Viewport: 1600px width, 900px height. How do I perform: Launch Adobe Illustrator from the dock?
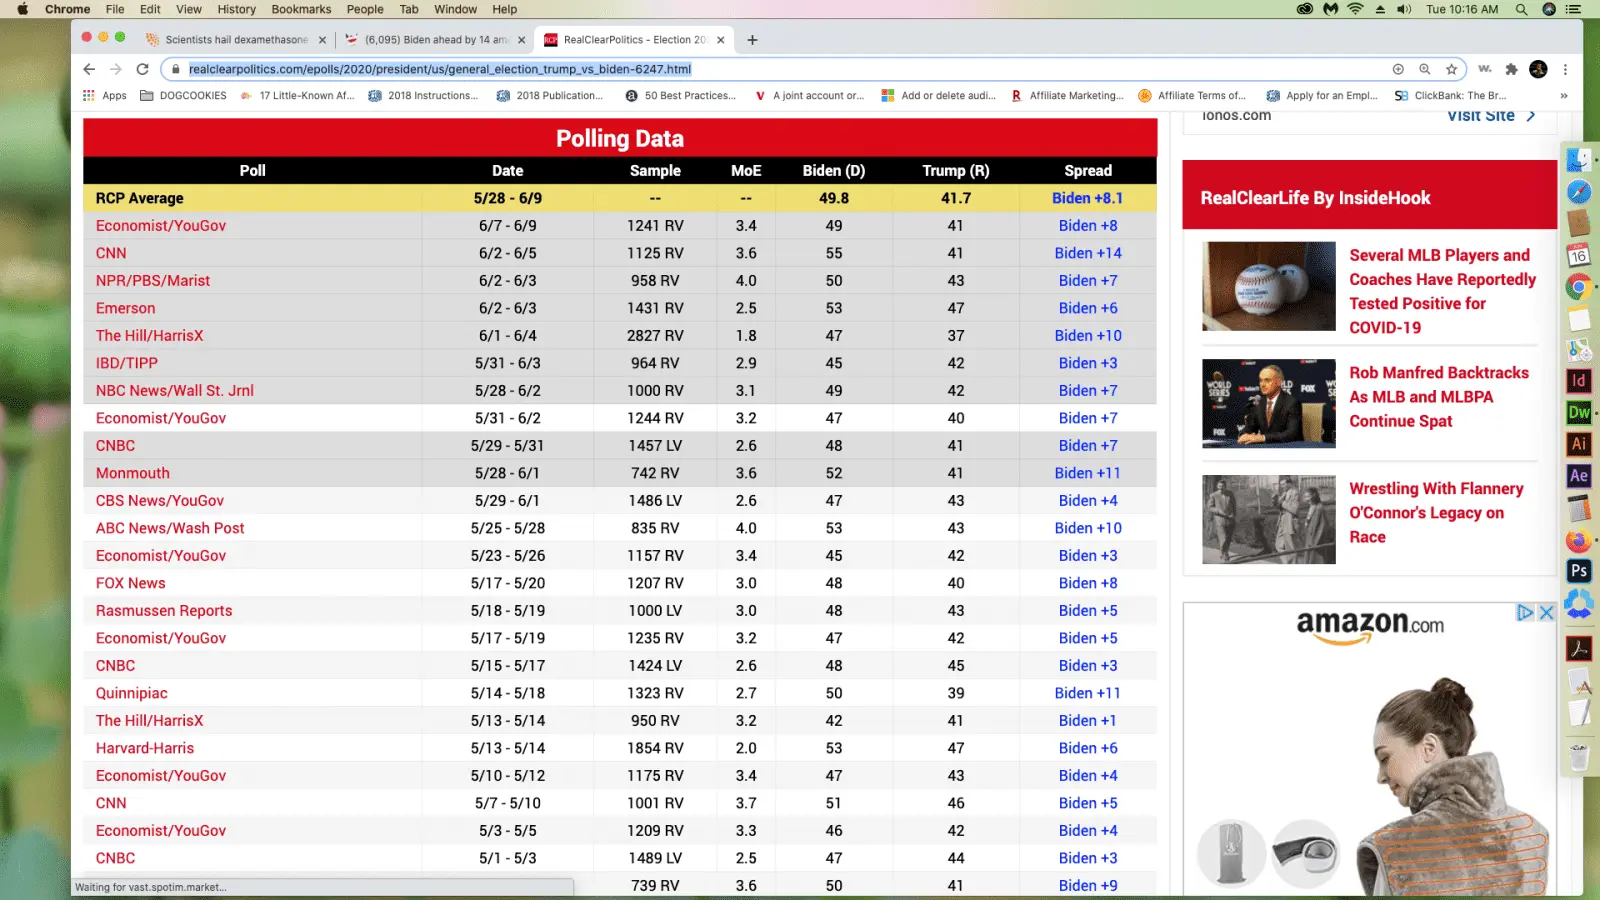click(1578, 444)
